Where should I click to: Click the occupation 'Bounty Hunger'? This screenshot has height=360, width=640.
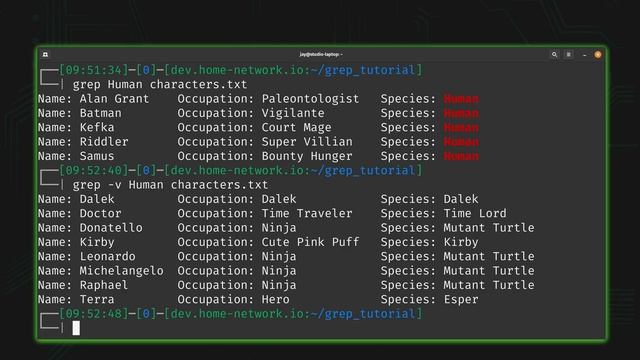(x=307, y=156)
